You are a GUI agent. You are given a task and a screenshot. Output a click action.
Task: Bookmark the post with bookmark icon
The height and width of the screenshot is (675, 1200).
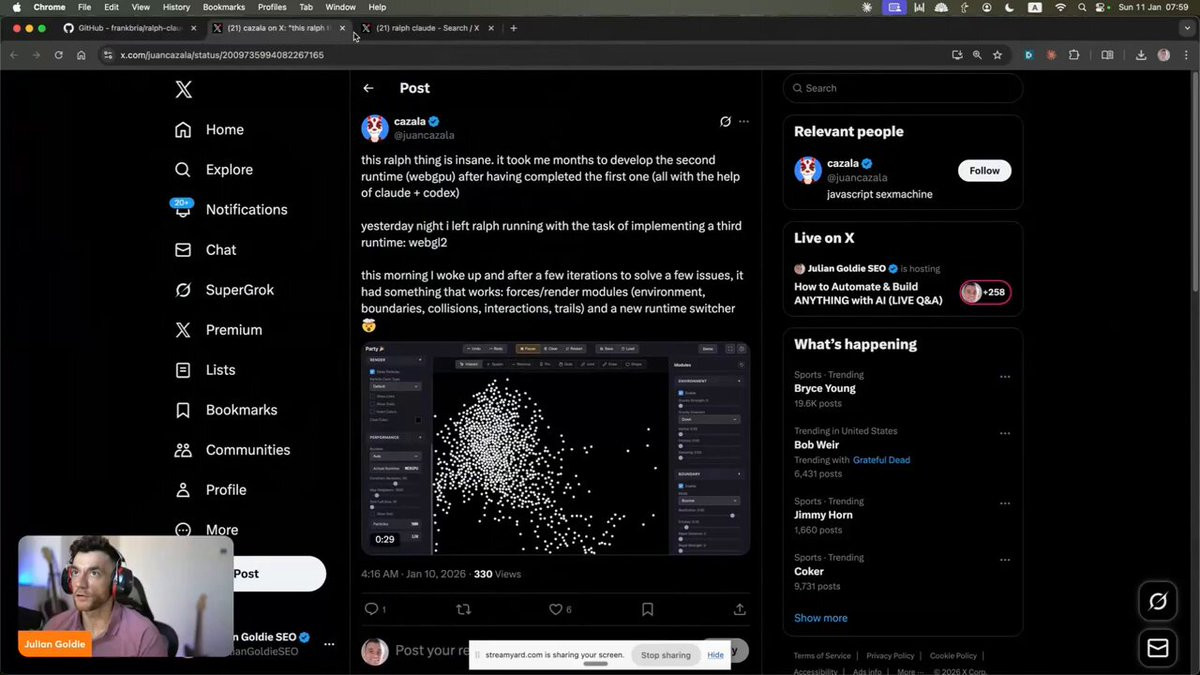(648, 609)
